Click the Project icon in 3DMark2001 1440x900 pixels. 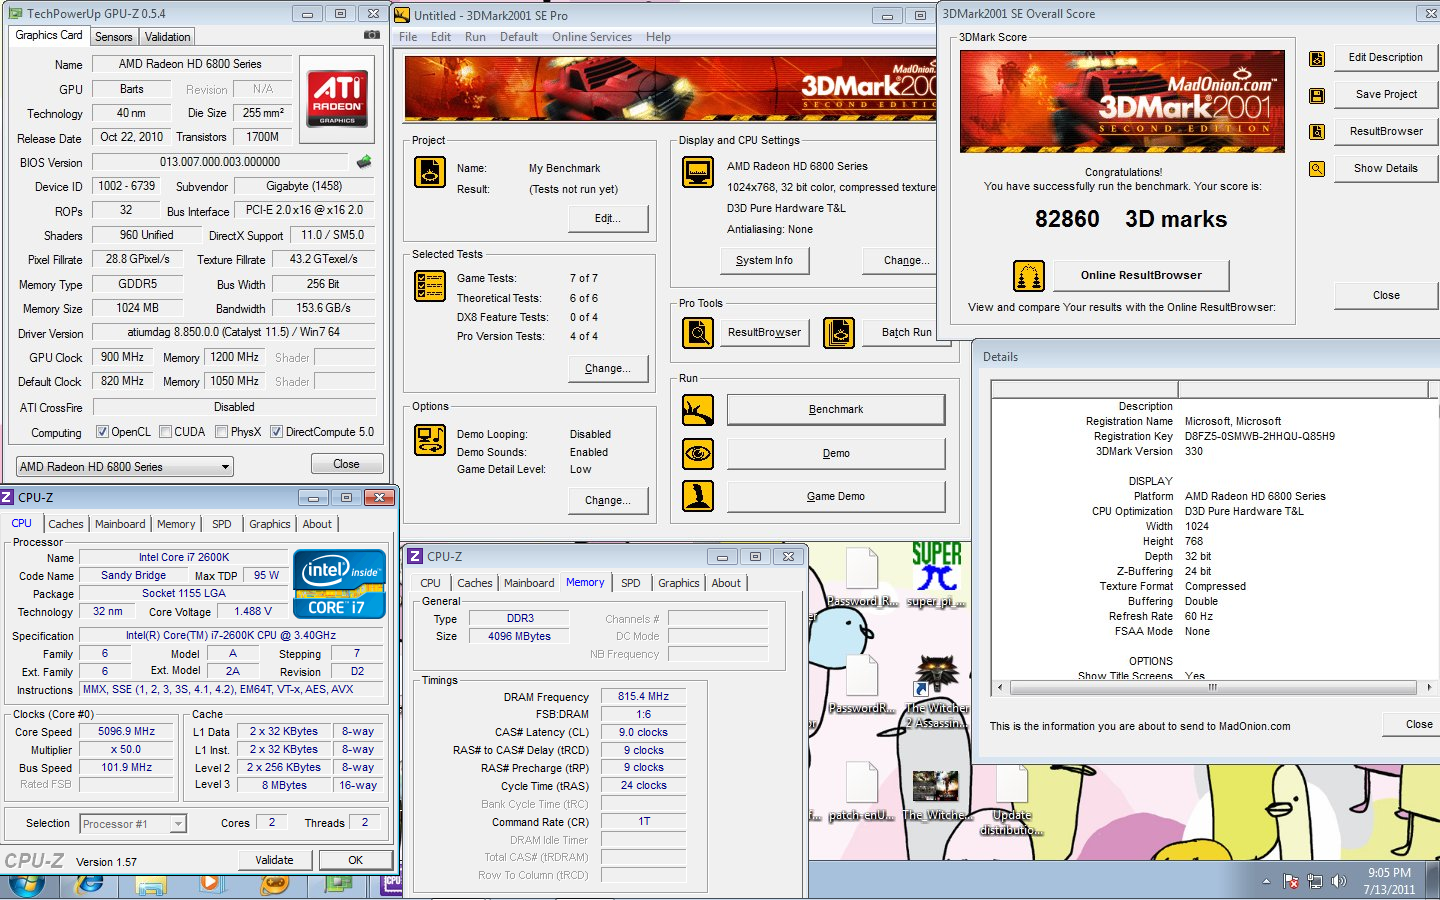430,172
